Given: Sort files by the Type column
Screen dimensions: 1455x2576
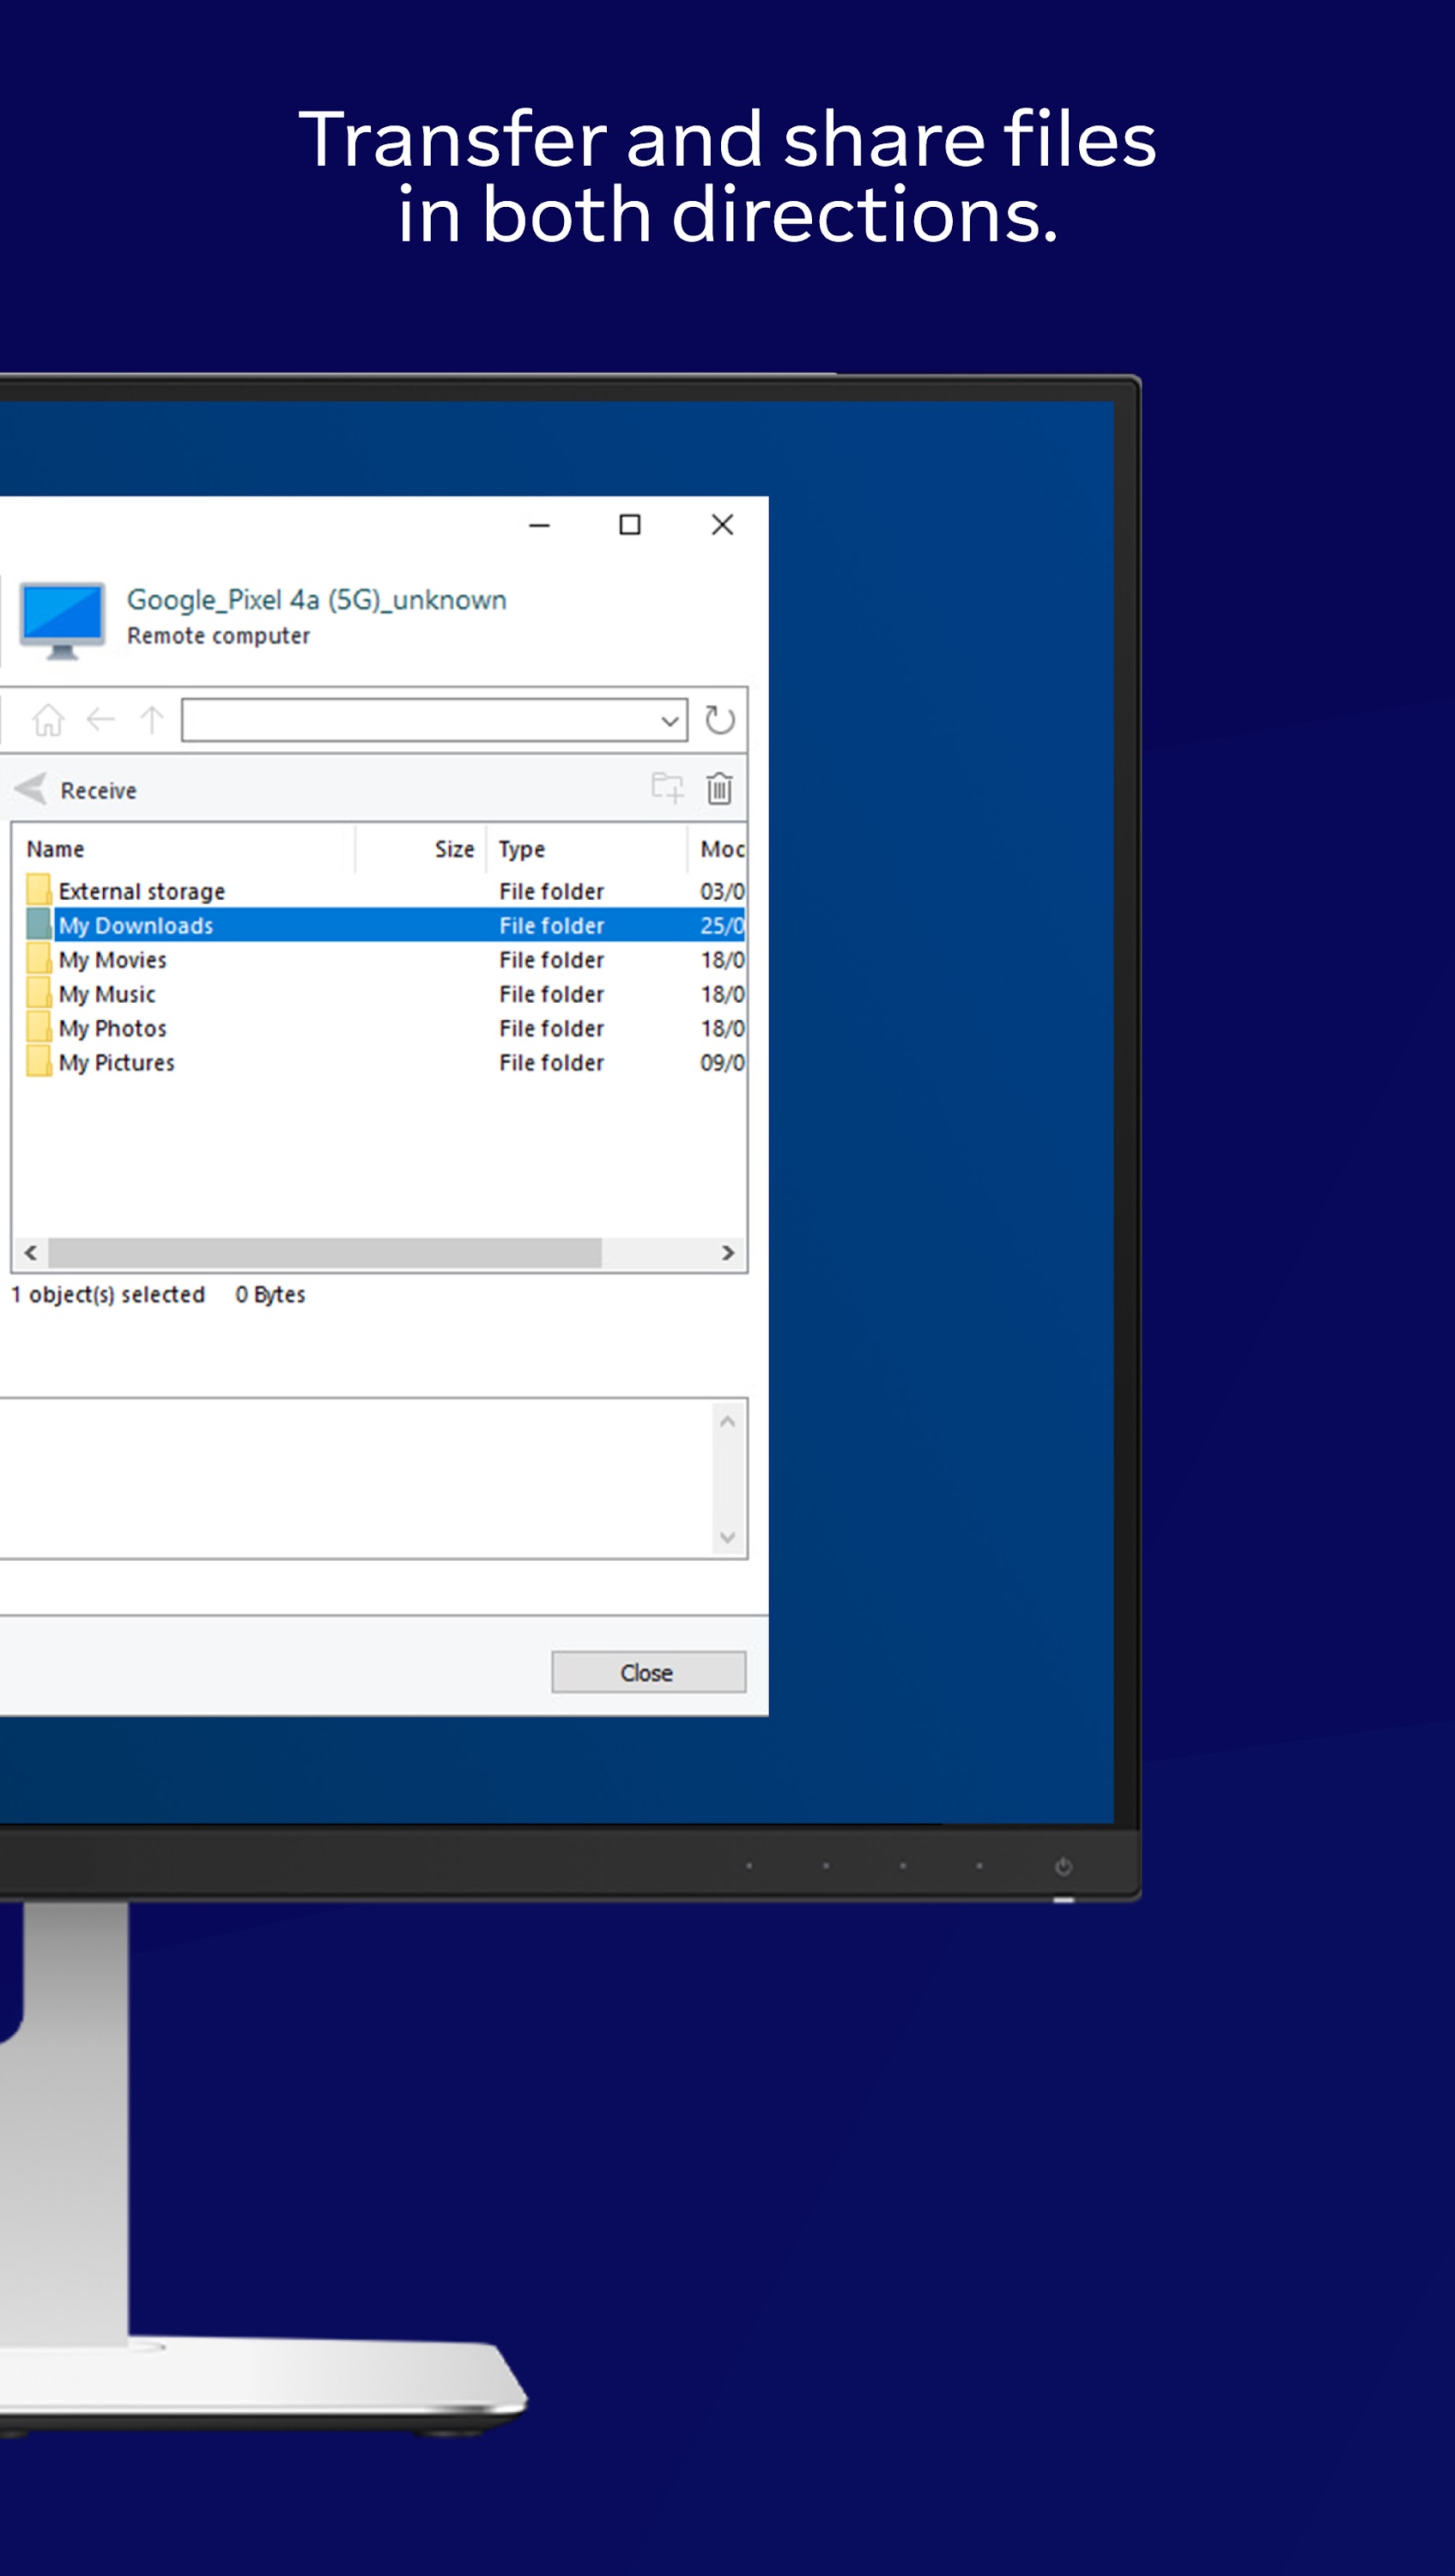Looking at the screenshot, I should coord(521,848).
